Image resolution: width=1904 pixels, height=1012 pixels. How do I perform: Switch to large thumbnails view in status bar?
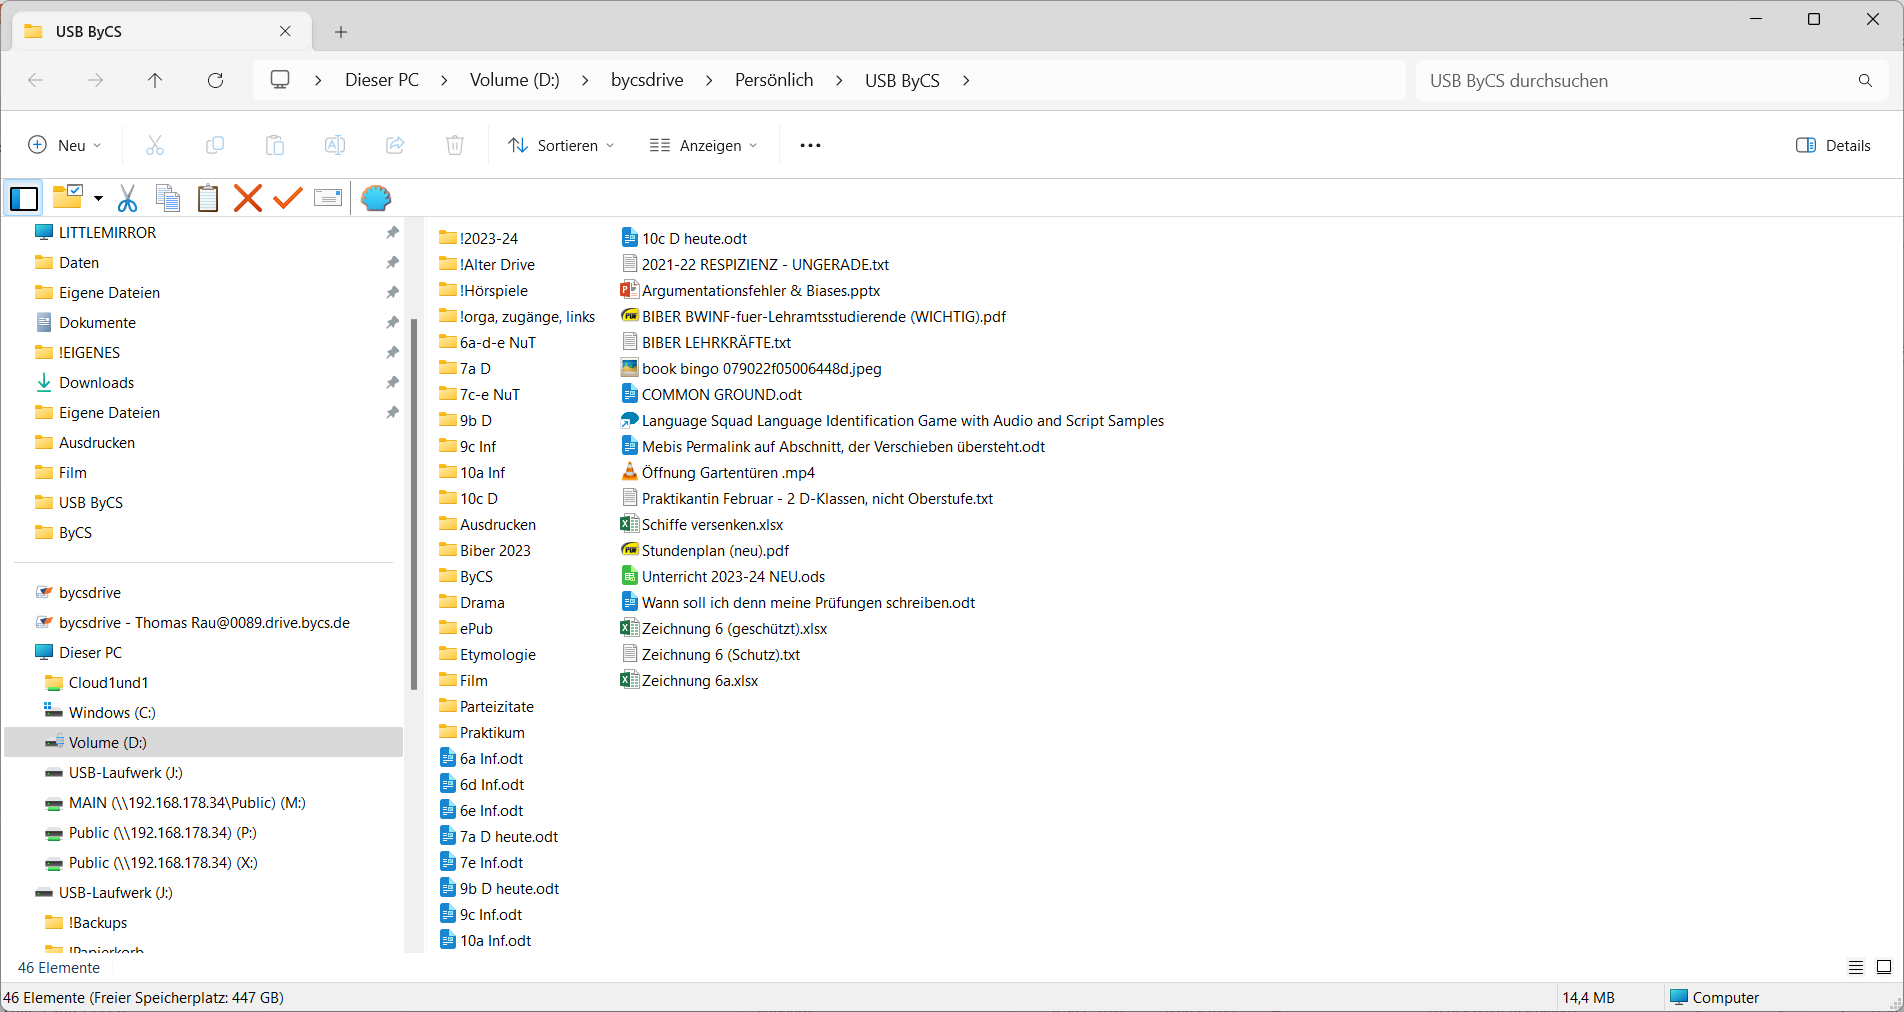(1884, 967)
